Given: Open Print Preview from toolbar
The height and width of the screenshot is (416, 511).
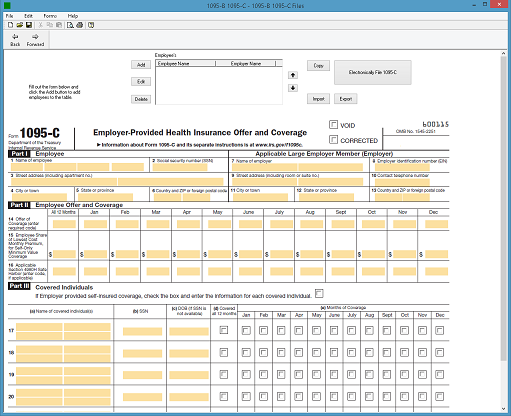Looking at the screenshot, I should pyautogui.click(x=70, y=25).
